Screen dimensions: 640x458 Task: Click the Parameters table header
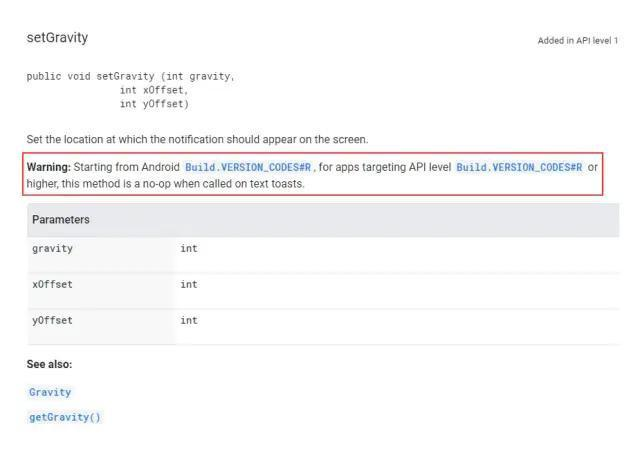(323, 220)
